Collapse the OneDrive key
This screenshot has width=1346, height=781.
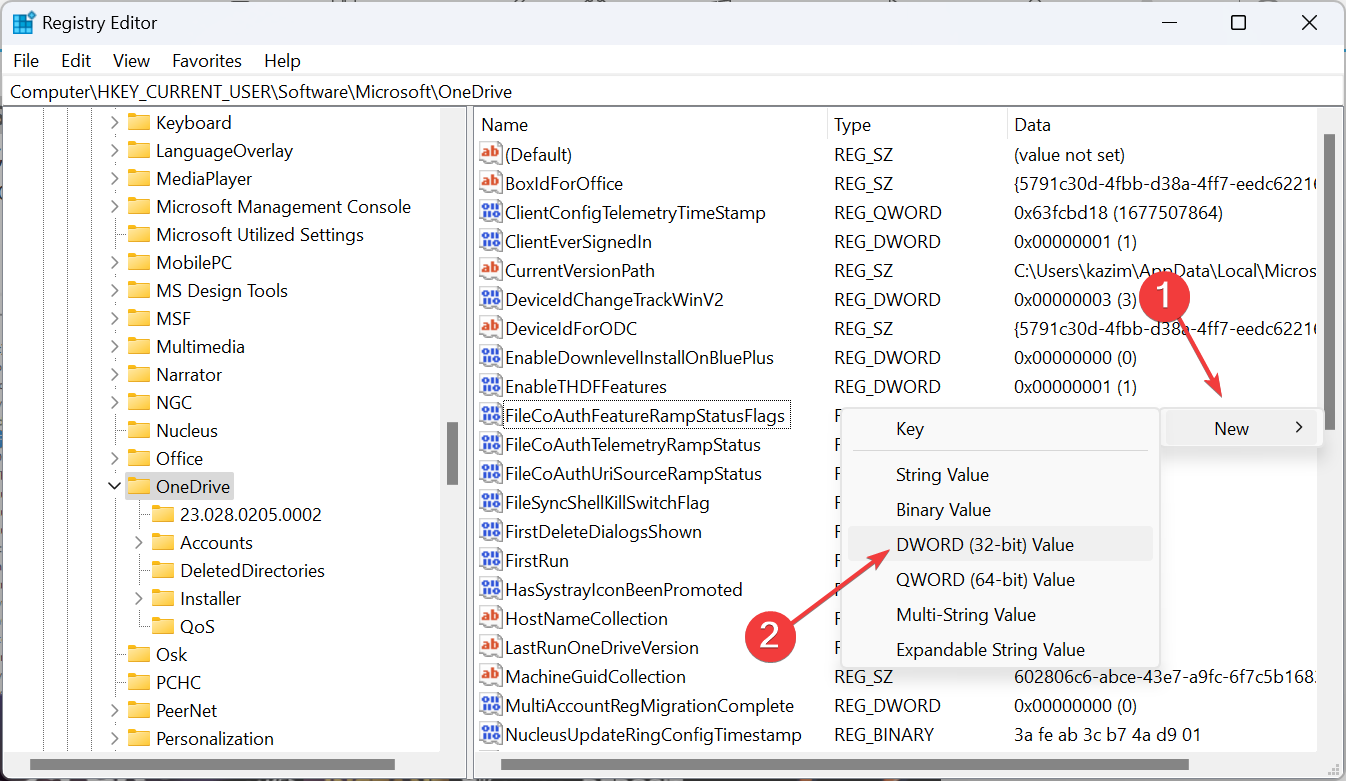click(114, 487)
